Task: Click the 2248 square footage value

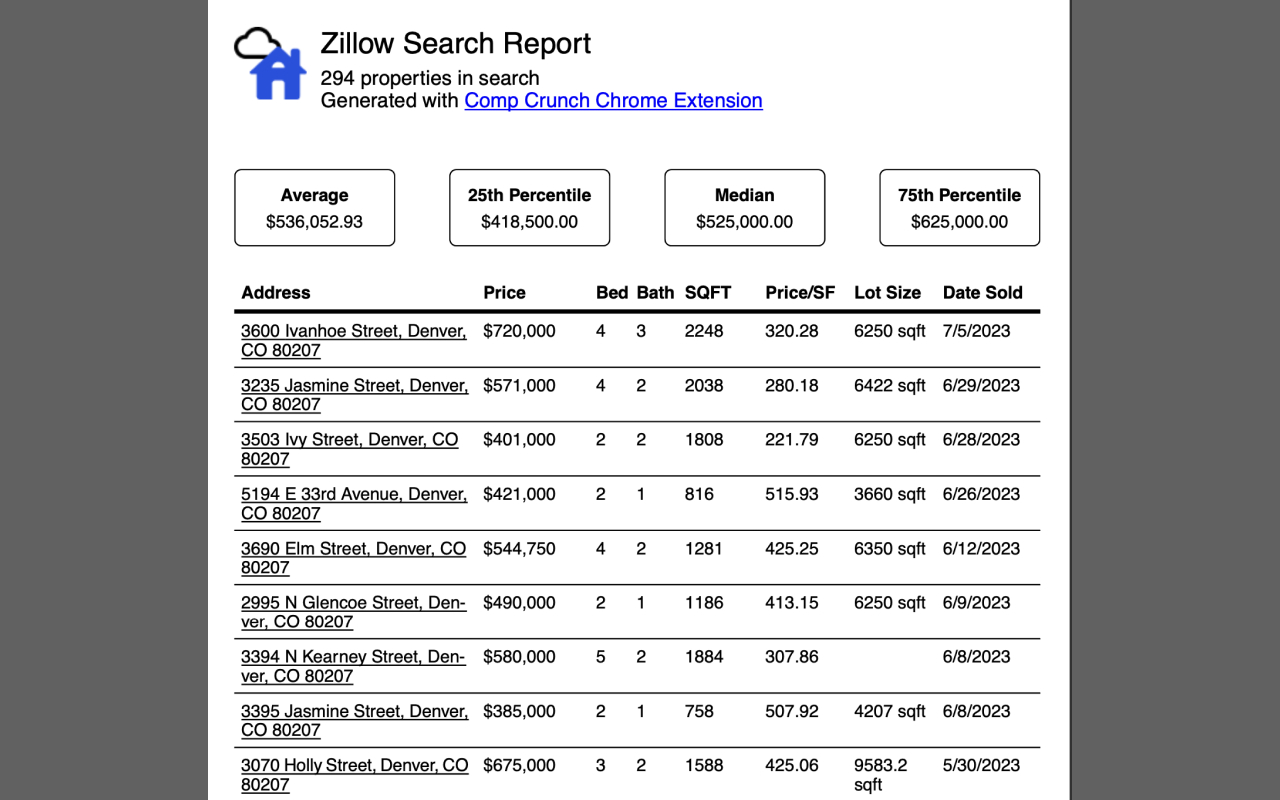Action: 704,331
